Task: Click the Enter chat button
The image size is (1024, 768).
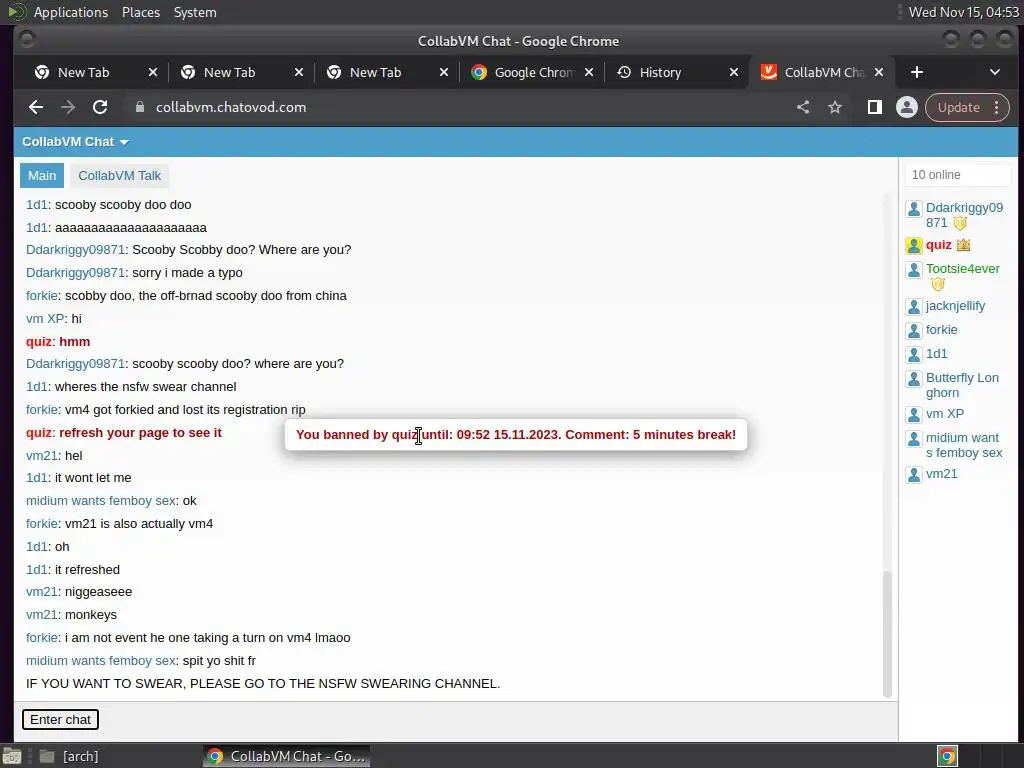Action: point(60,720)
